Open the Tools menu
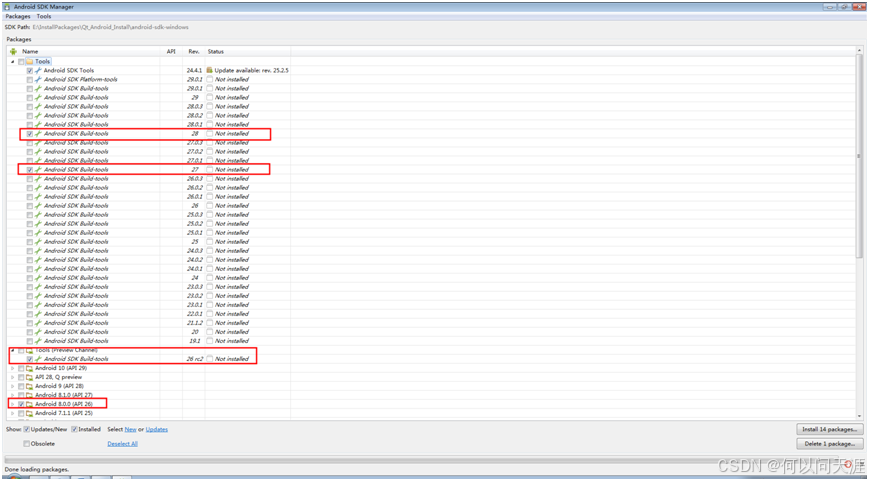 point(44,17)
